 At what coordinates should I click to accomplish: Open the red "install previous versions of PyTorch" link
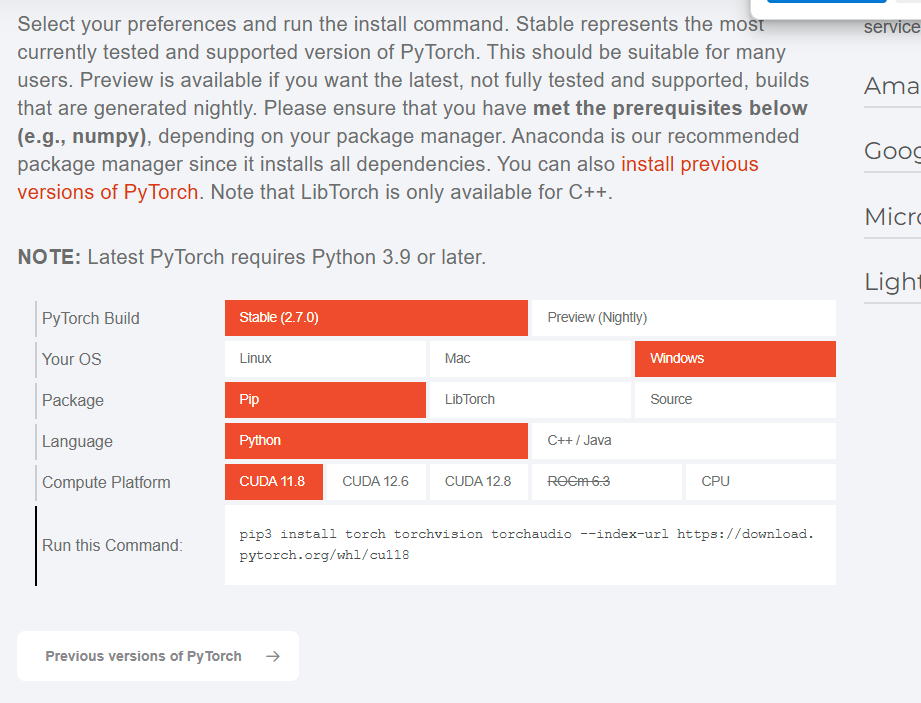pos(689,165)
